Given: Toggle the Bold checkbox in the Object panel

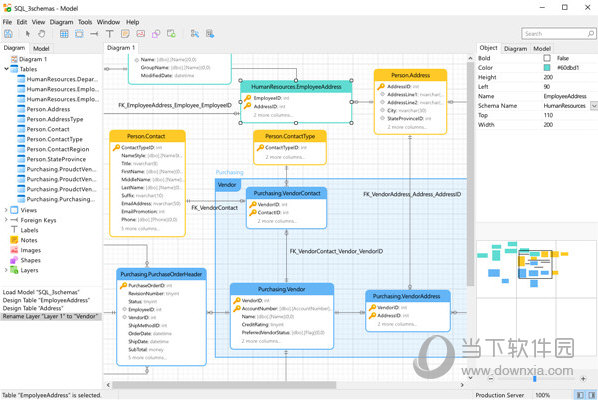Looking at the screenshot, I should coord(547,58).
